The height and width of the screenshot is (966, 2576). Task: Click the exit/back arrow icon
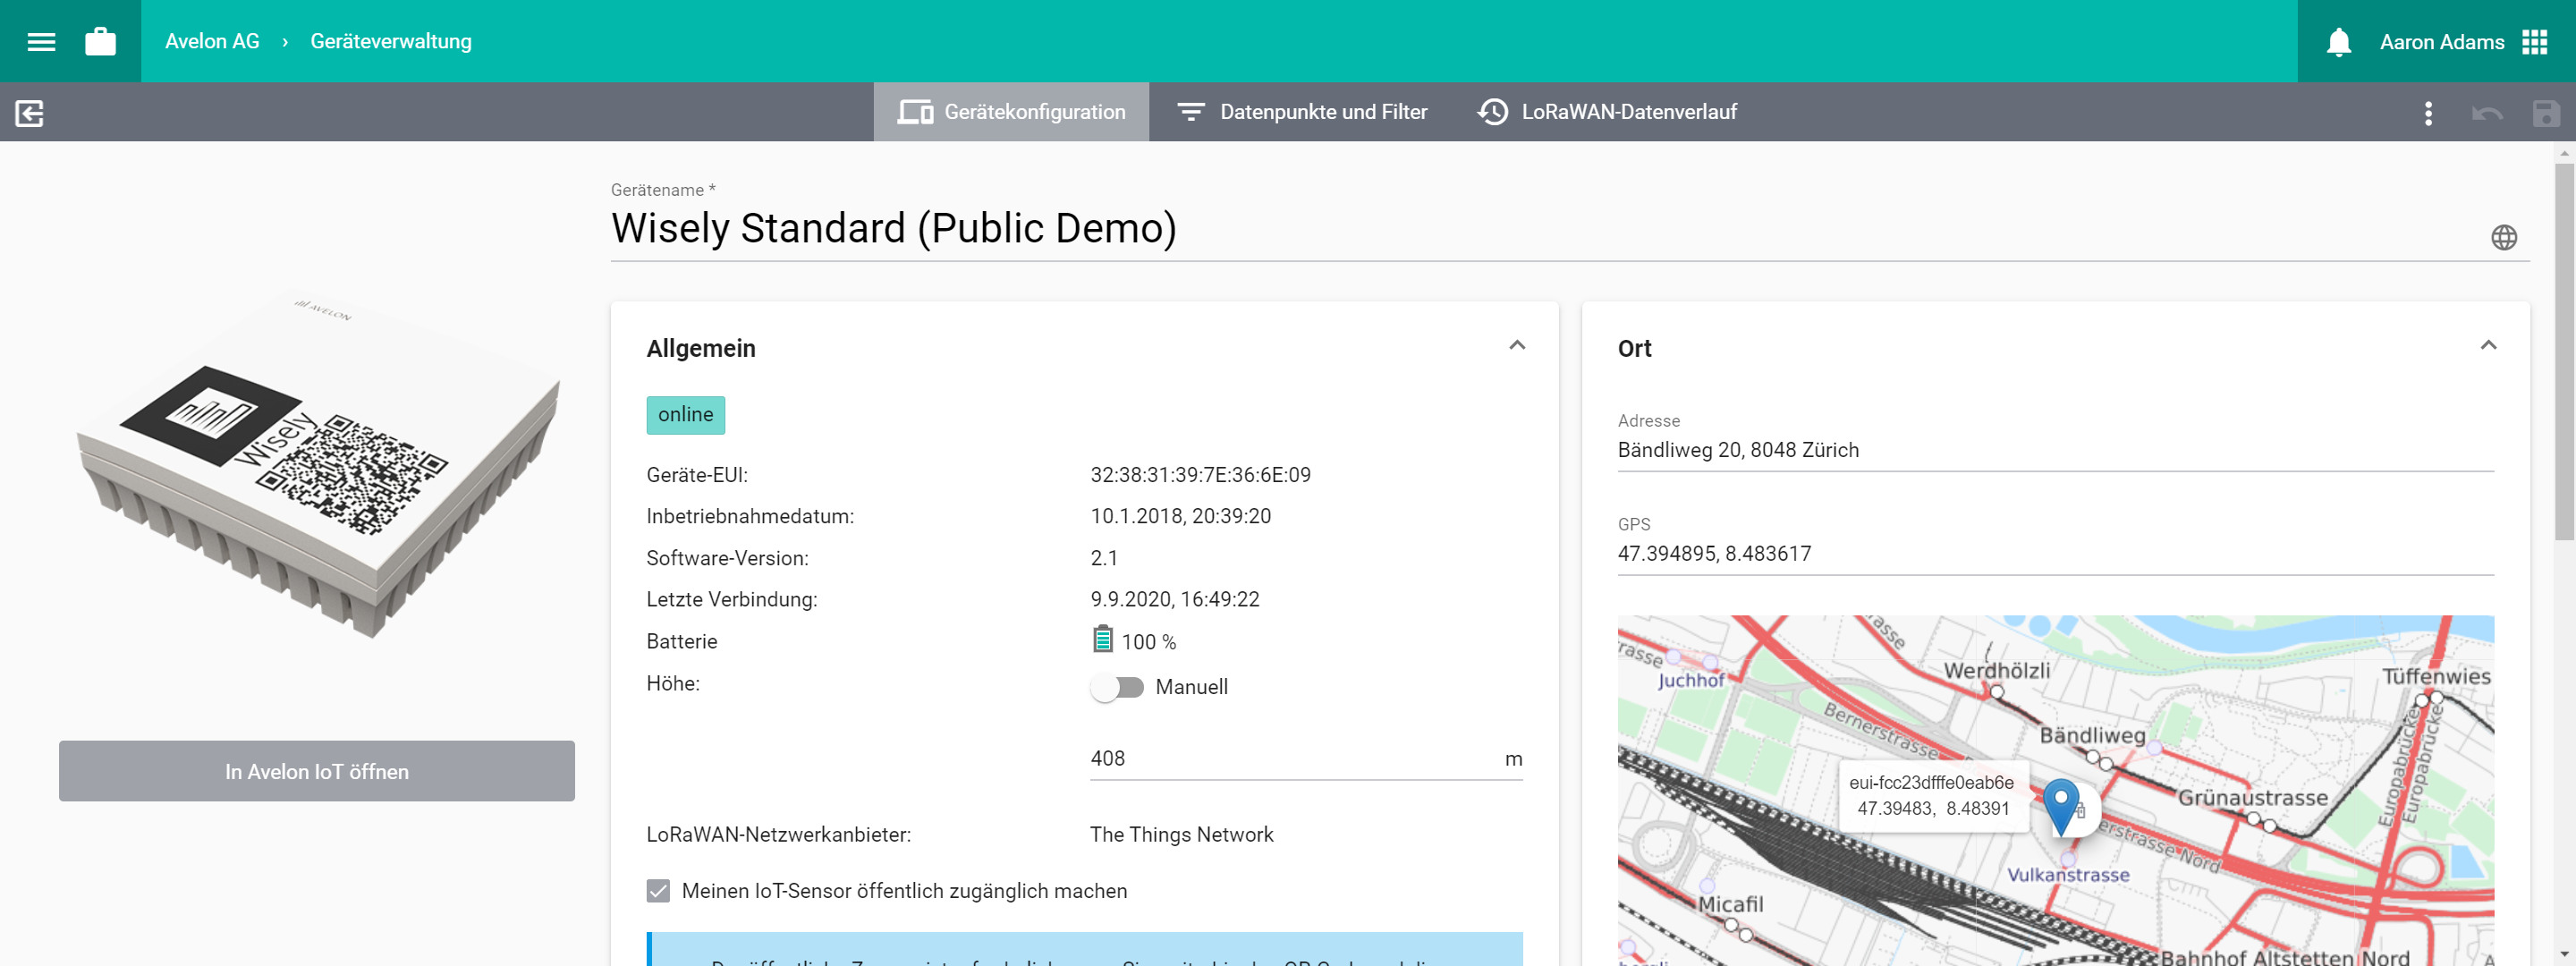tap(30, 113)
